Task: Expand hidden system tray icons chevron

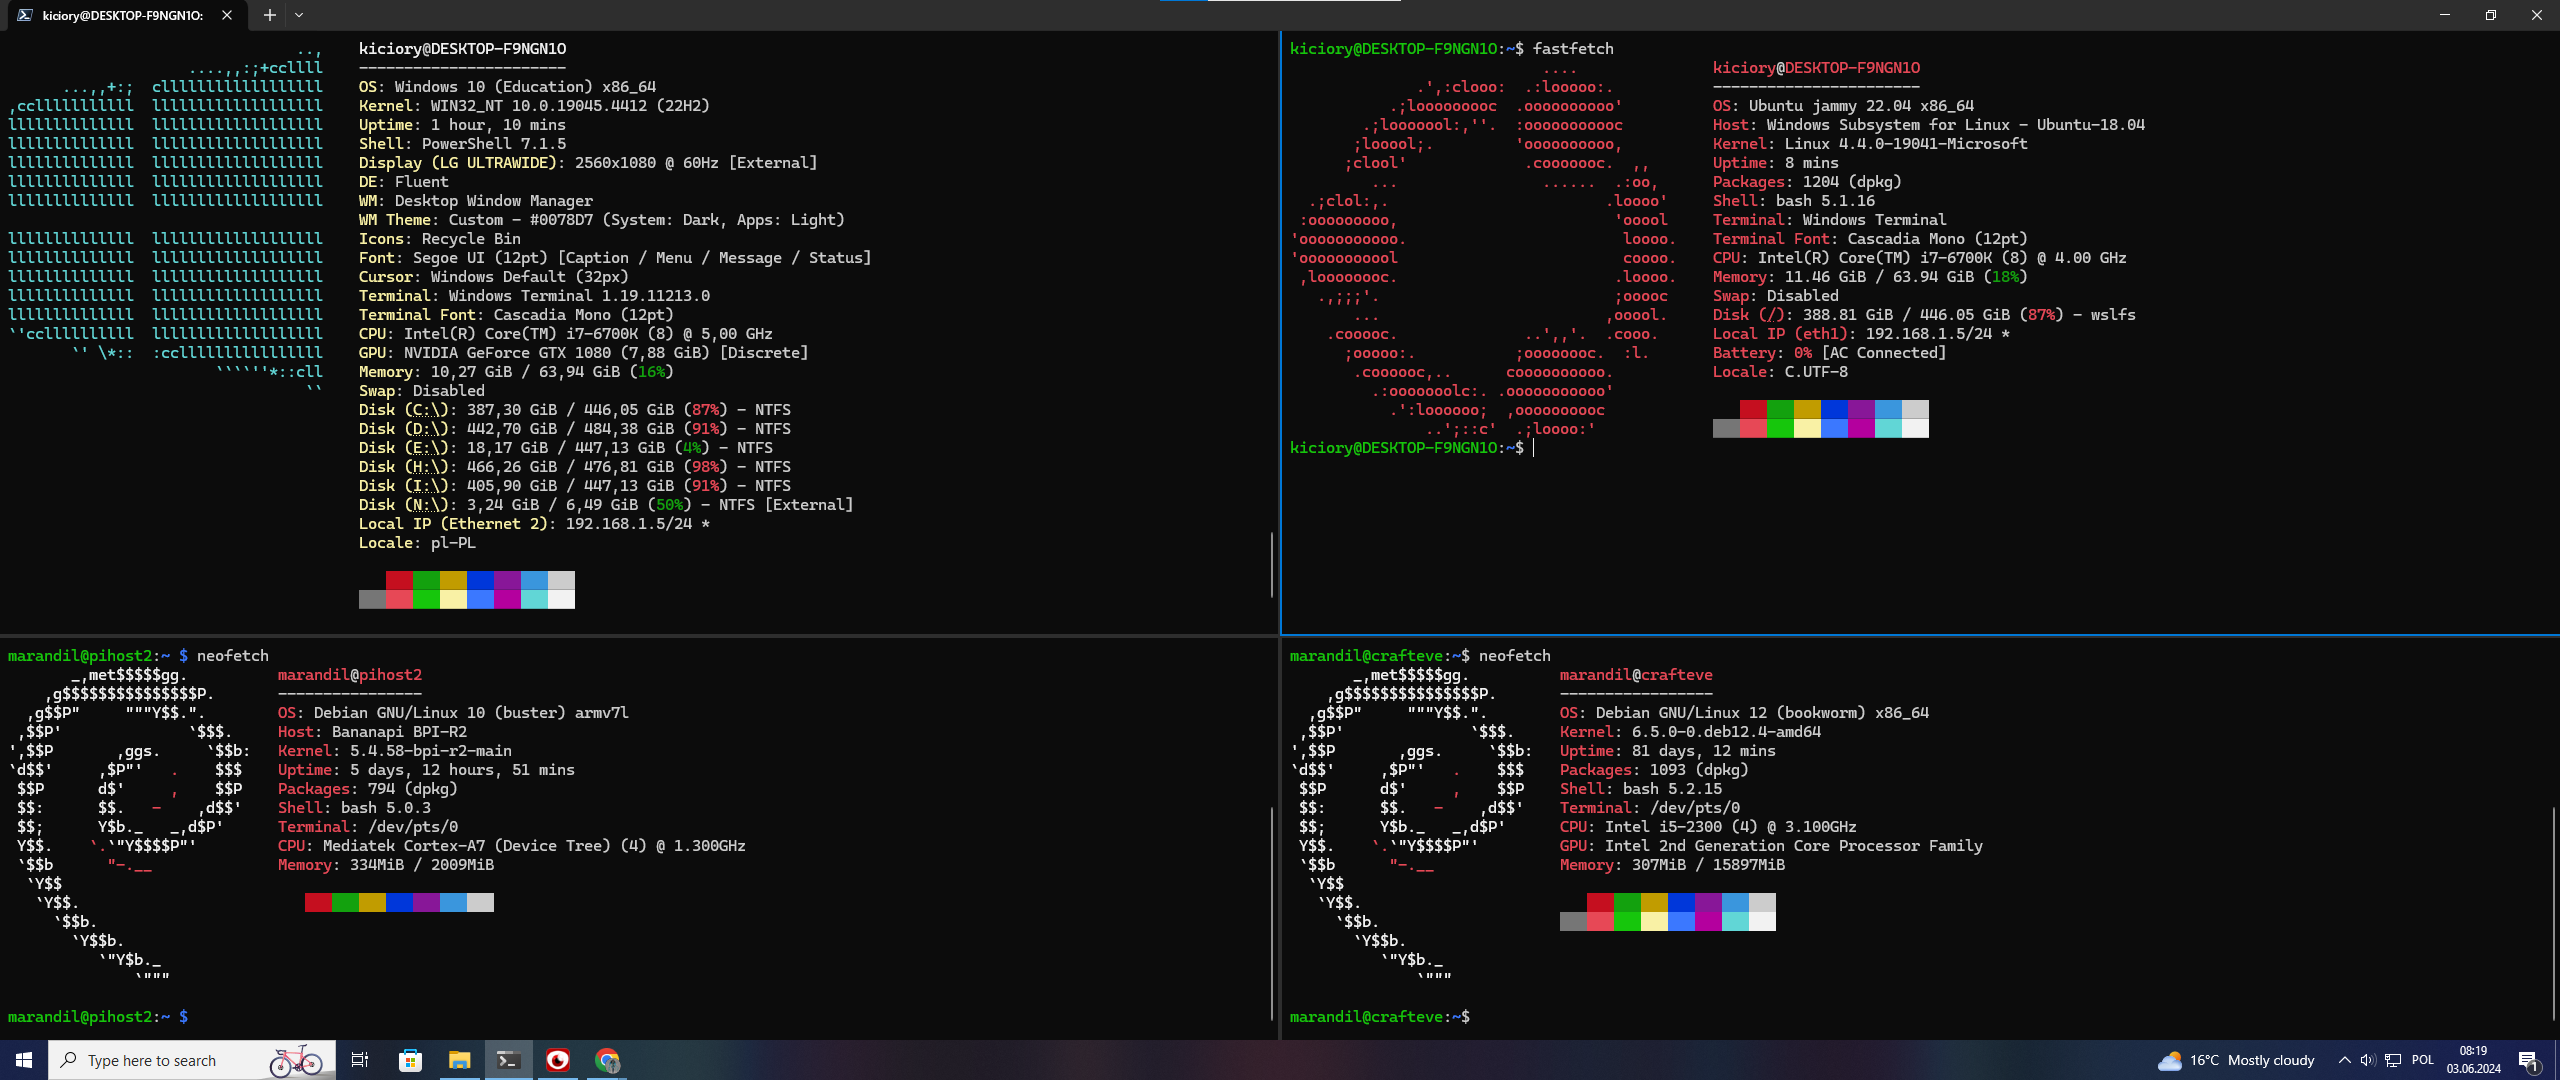Action: tap(2344, 1060)
